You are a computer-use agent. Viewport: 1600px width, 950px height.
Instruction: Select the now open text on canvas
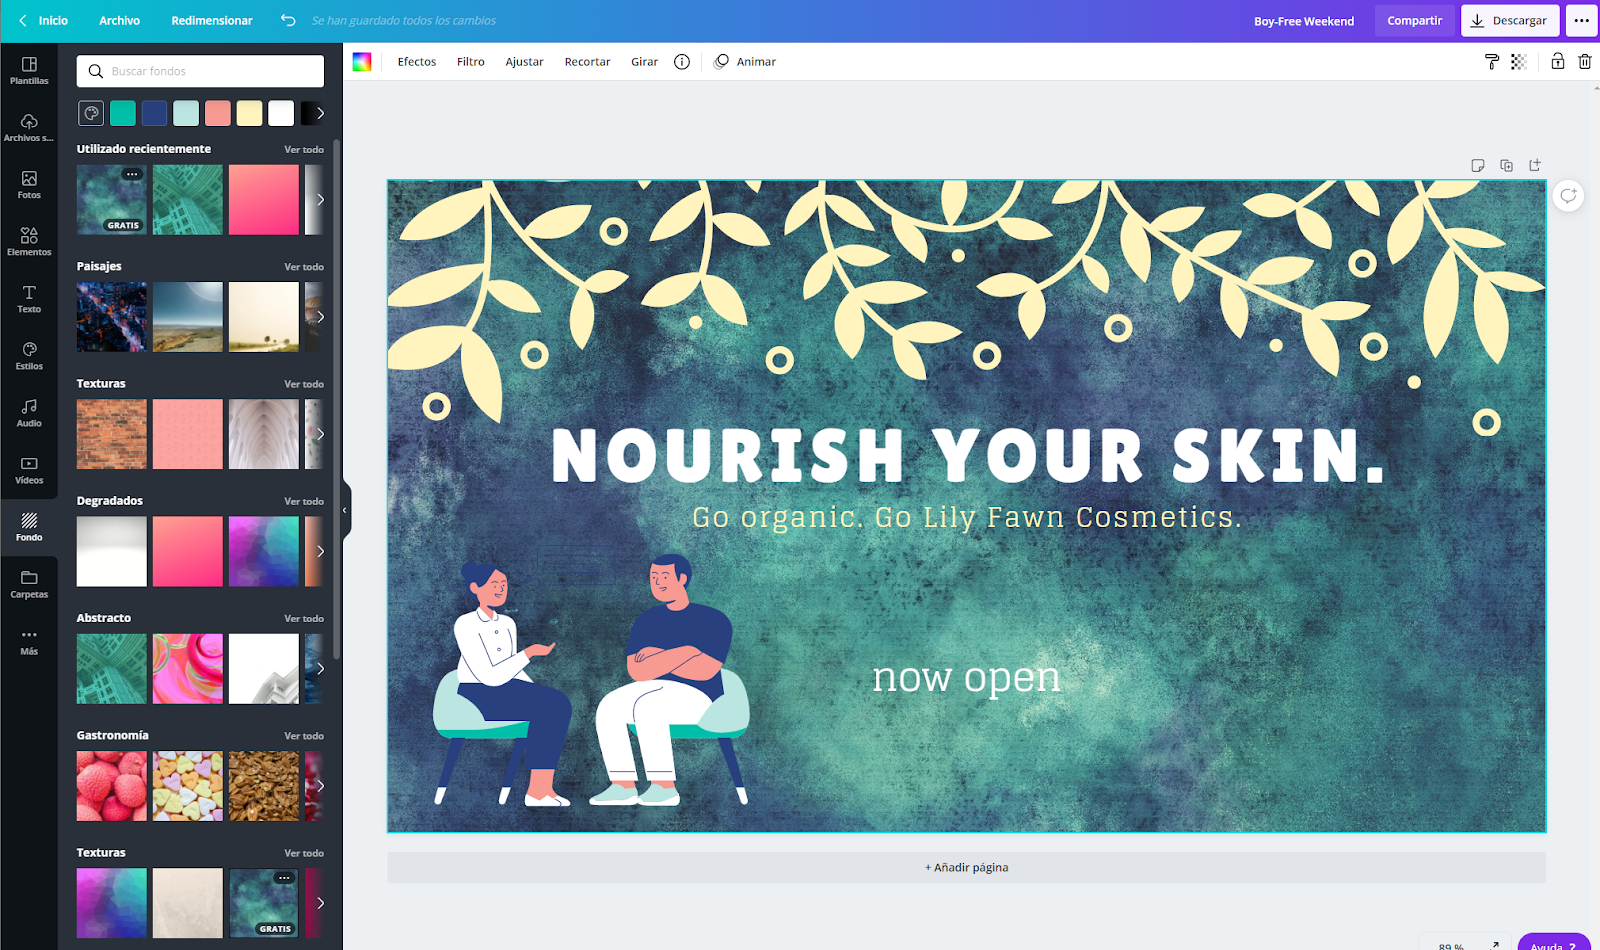click(x=966, y=678)
